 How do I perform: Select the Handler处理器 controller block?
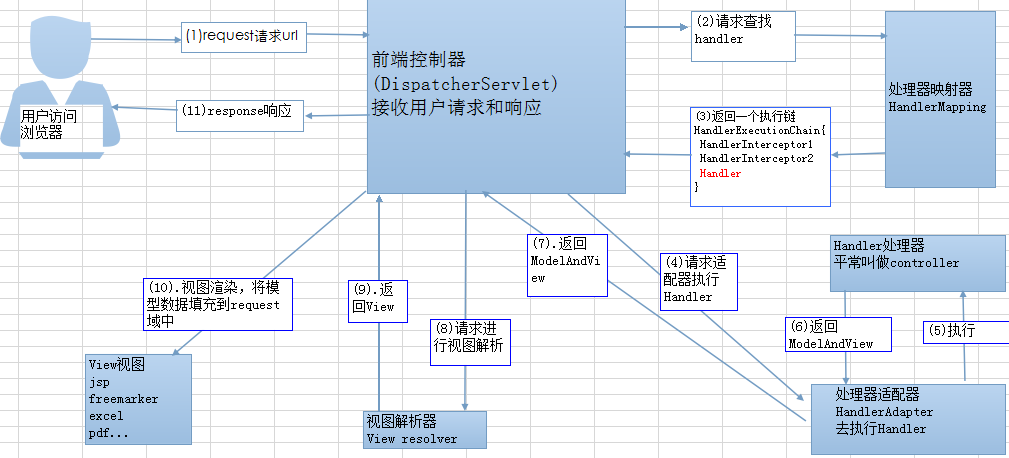(917, 263)
